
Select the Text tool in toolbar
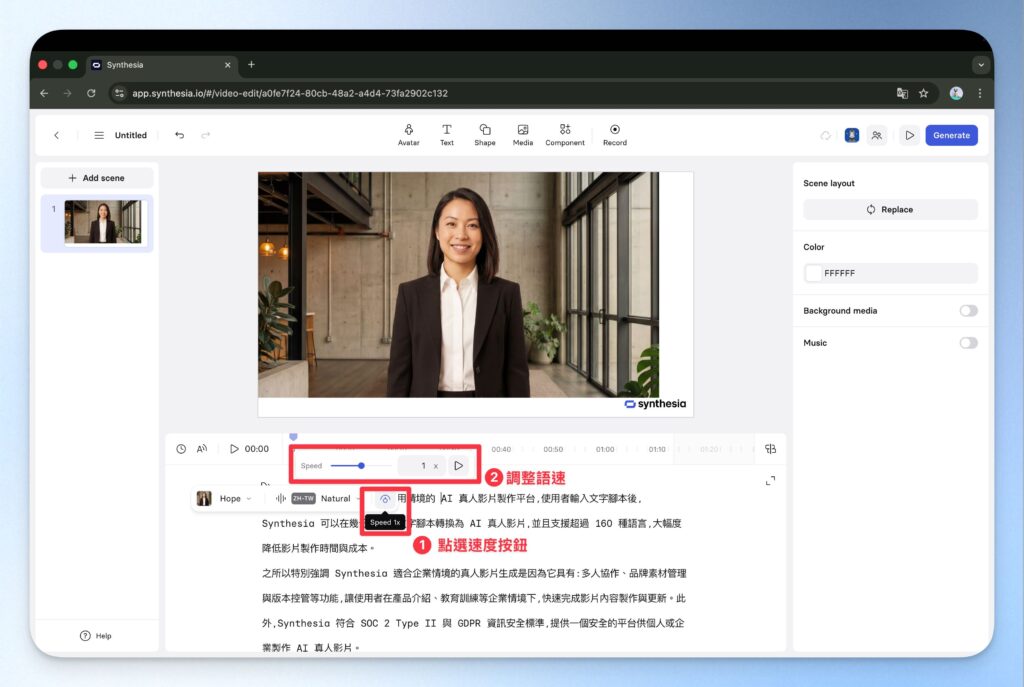tap(447, 135)
